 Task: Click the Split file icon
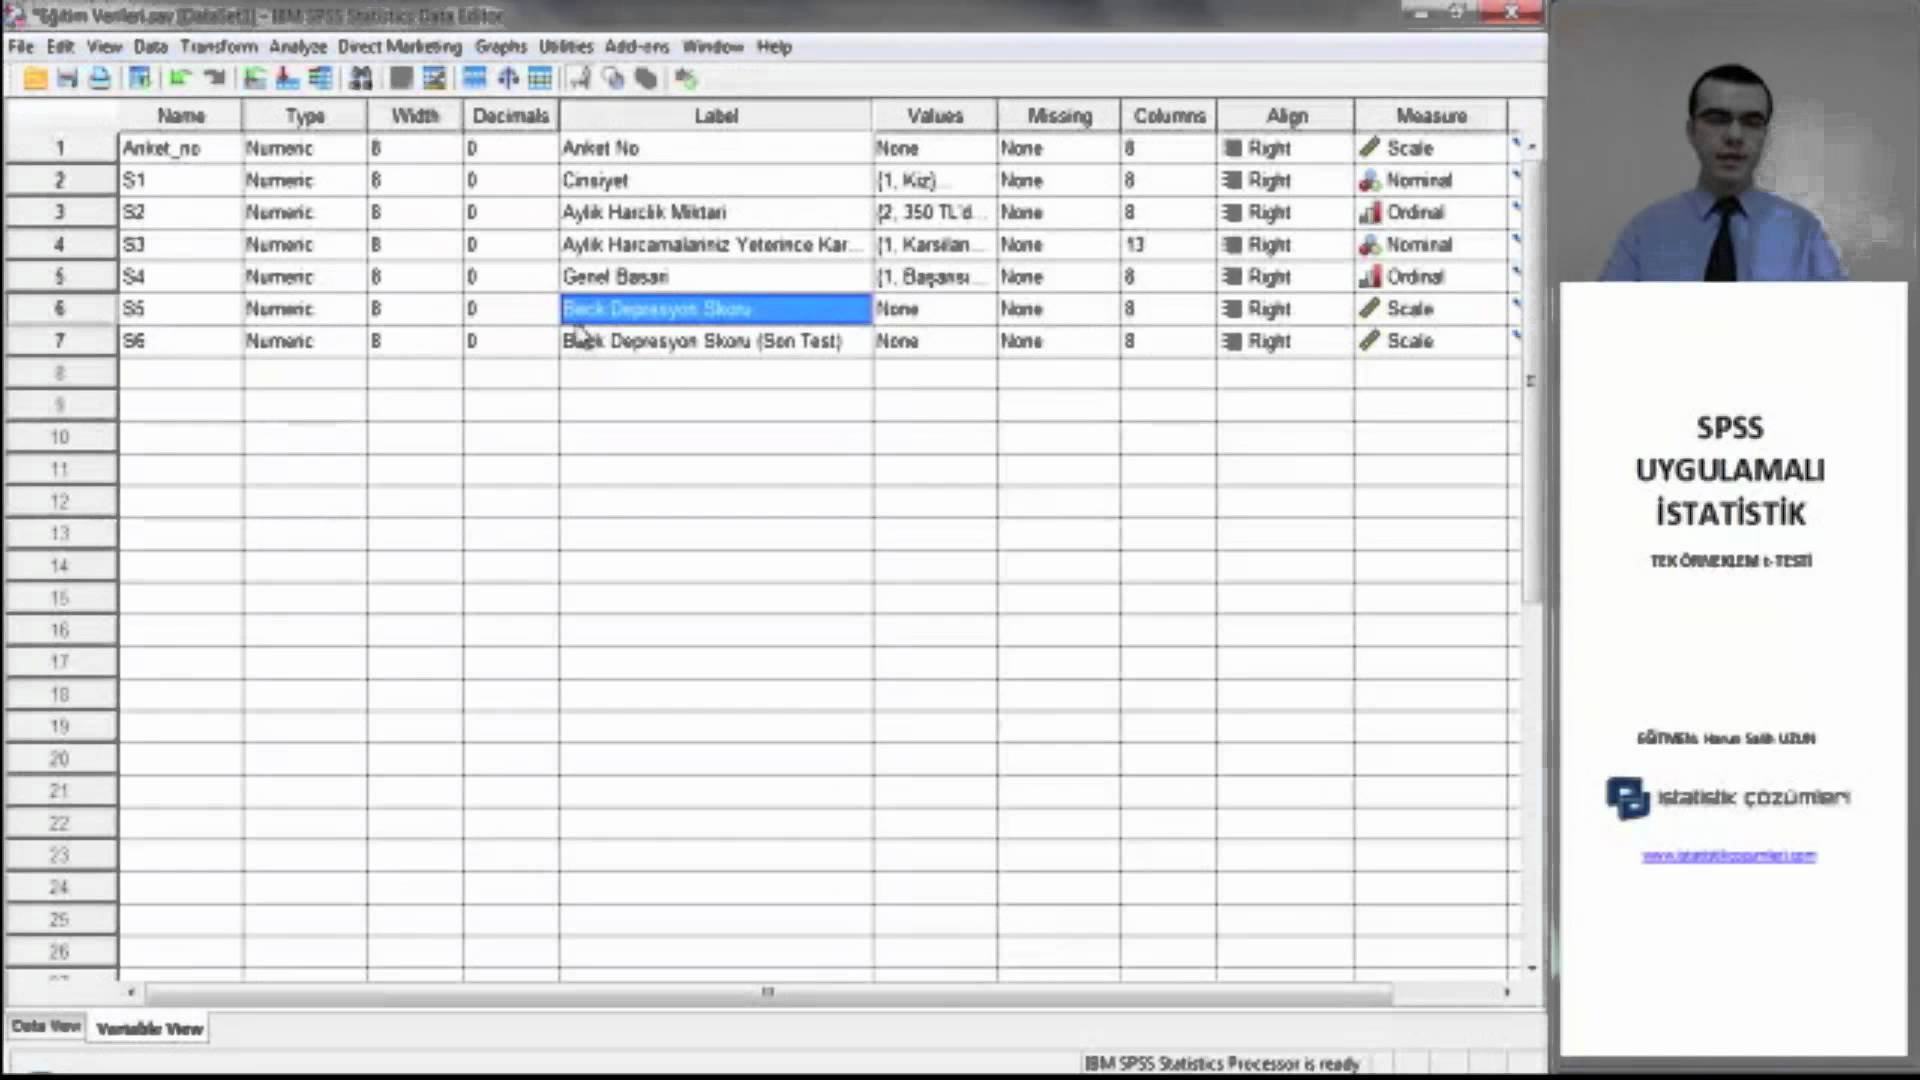(x=475, y=78)
